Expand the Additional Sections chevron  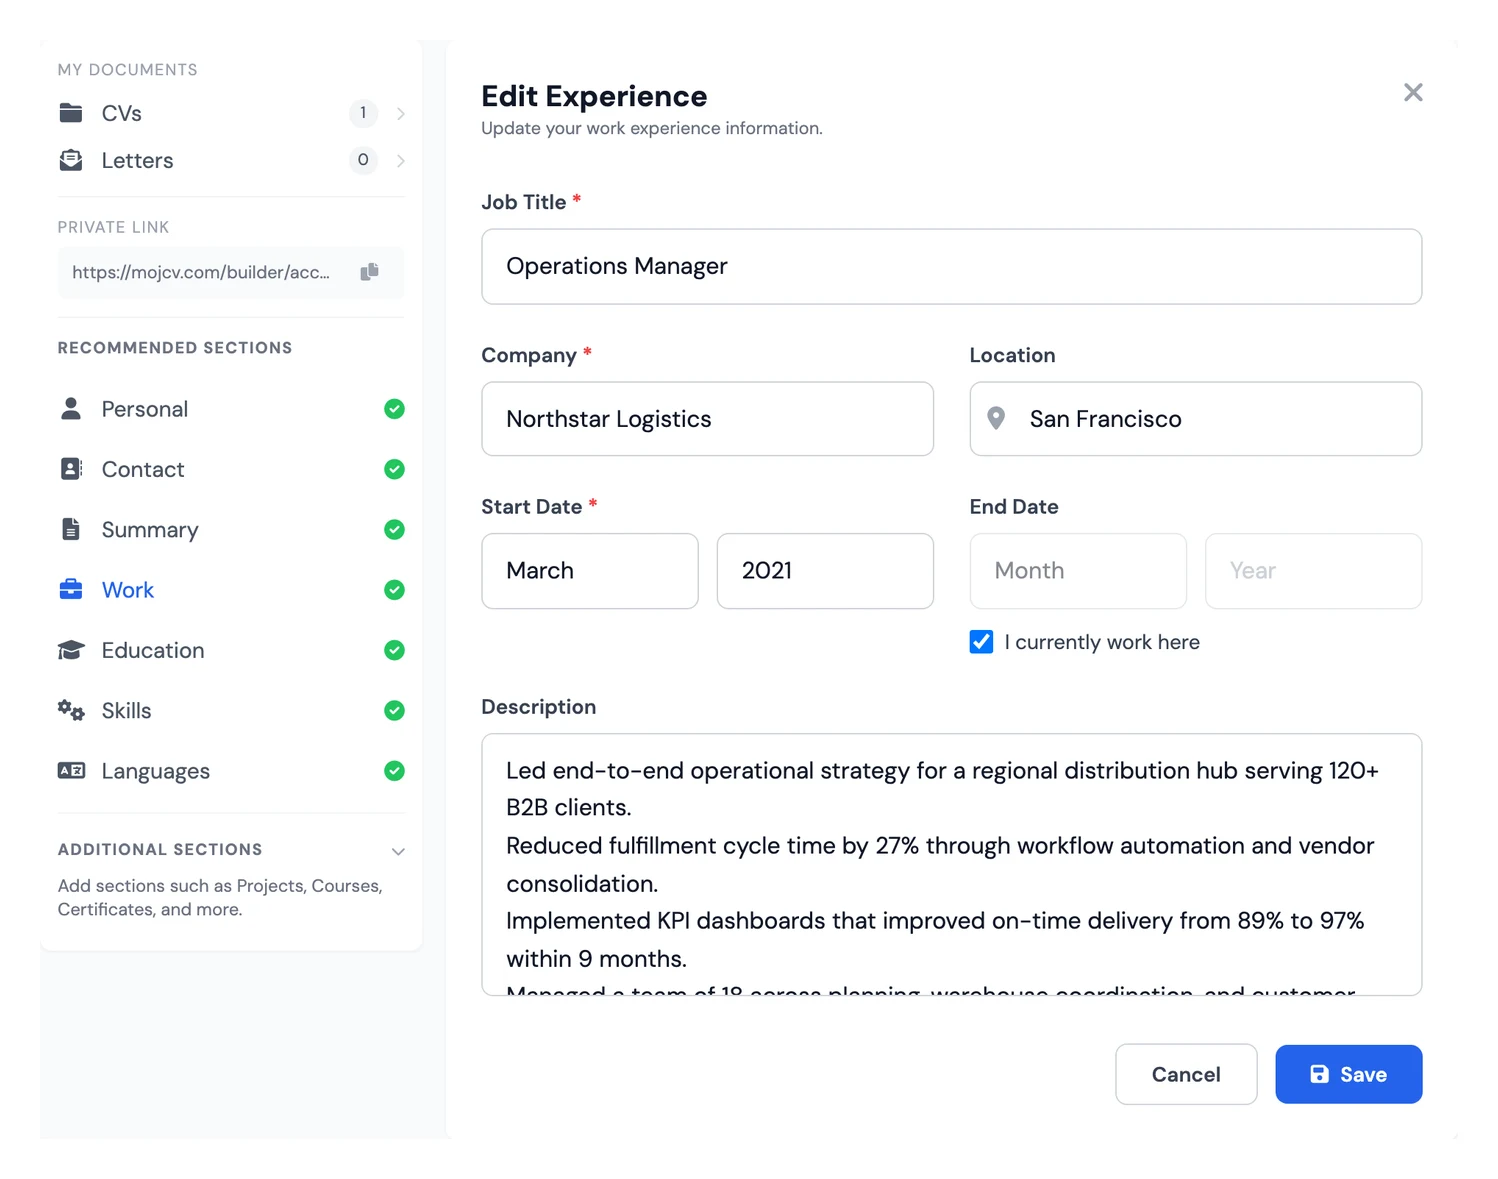click(398, 852)
